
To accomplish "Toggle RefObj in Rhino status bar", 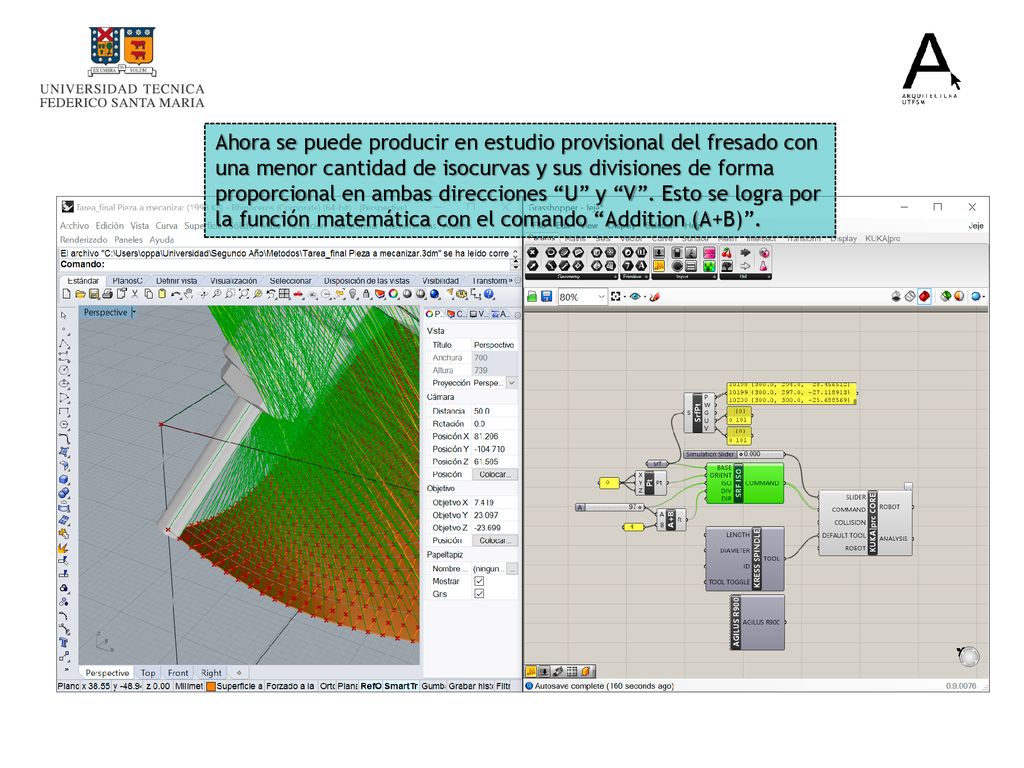I will pos(370,686).
